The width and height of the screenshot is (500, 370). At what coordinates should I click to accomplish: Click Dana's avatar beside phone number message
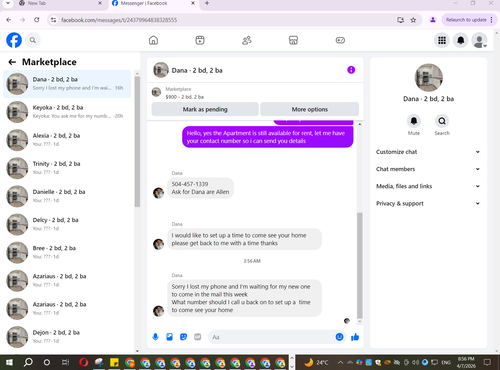click(158, 193)
